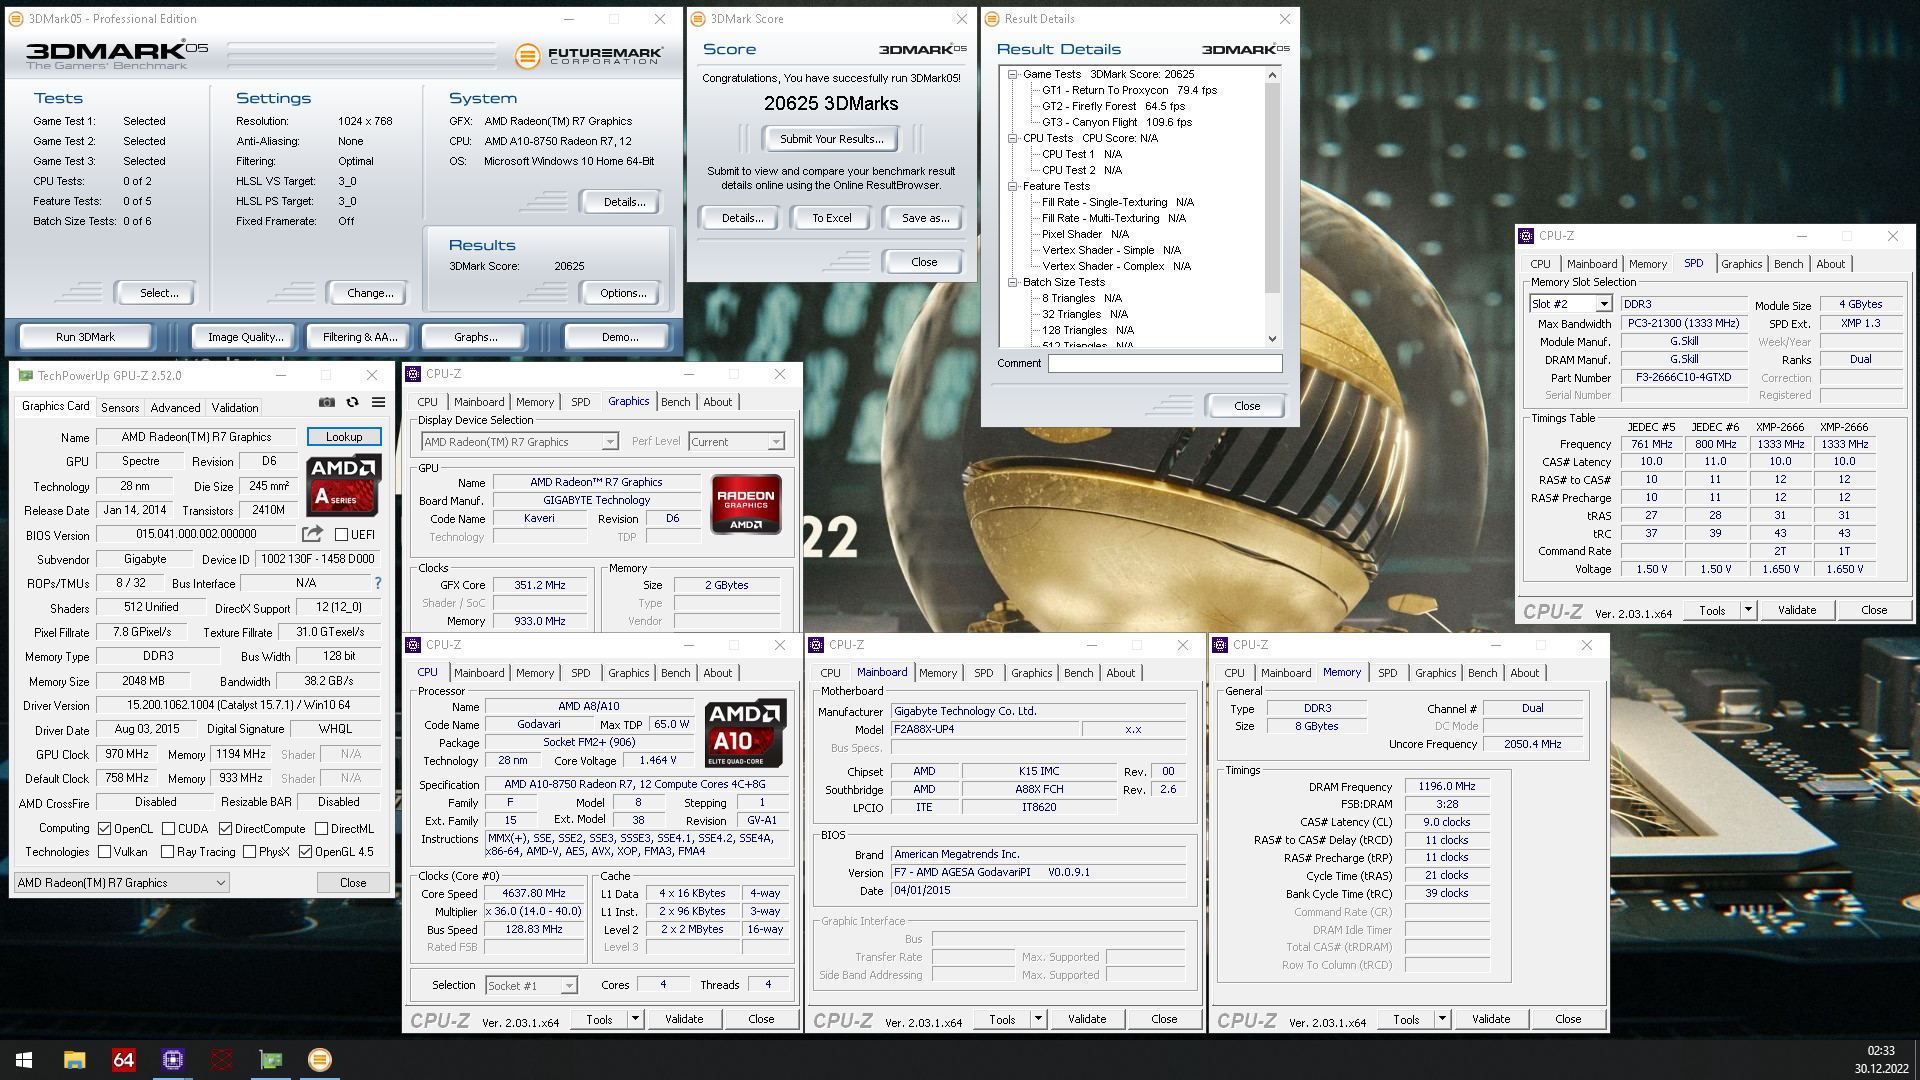Click CPU-Z Mainboard window title icon
Screen dimensions: 1920x1080
coord(817,645)
